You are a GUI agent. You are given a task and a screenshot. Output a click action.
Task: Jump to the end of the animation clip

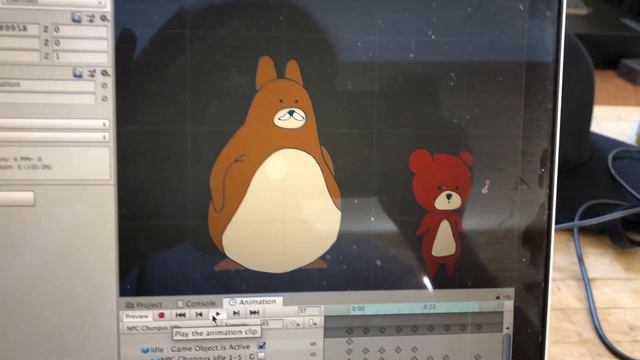[x=254, y=313]
